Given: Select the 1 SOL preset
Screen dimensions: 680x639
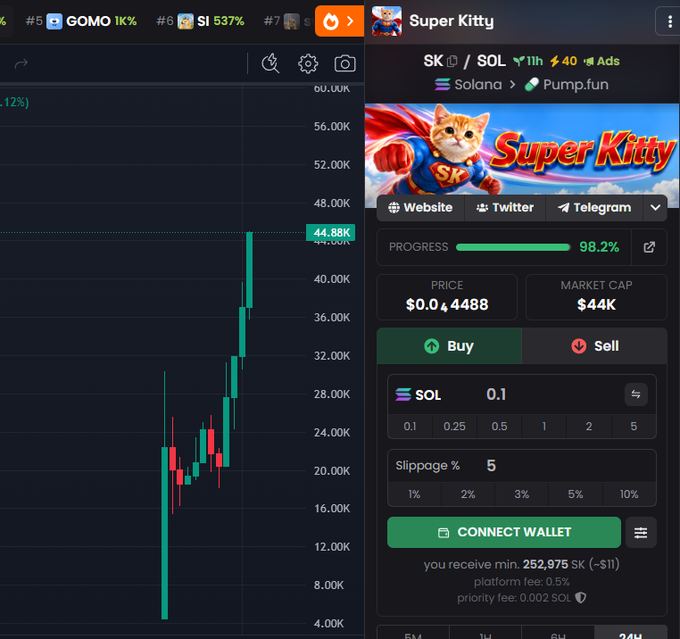Looking at the screenshot, I should coord(544,426).
